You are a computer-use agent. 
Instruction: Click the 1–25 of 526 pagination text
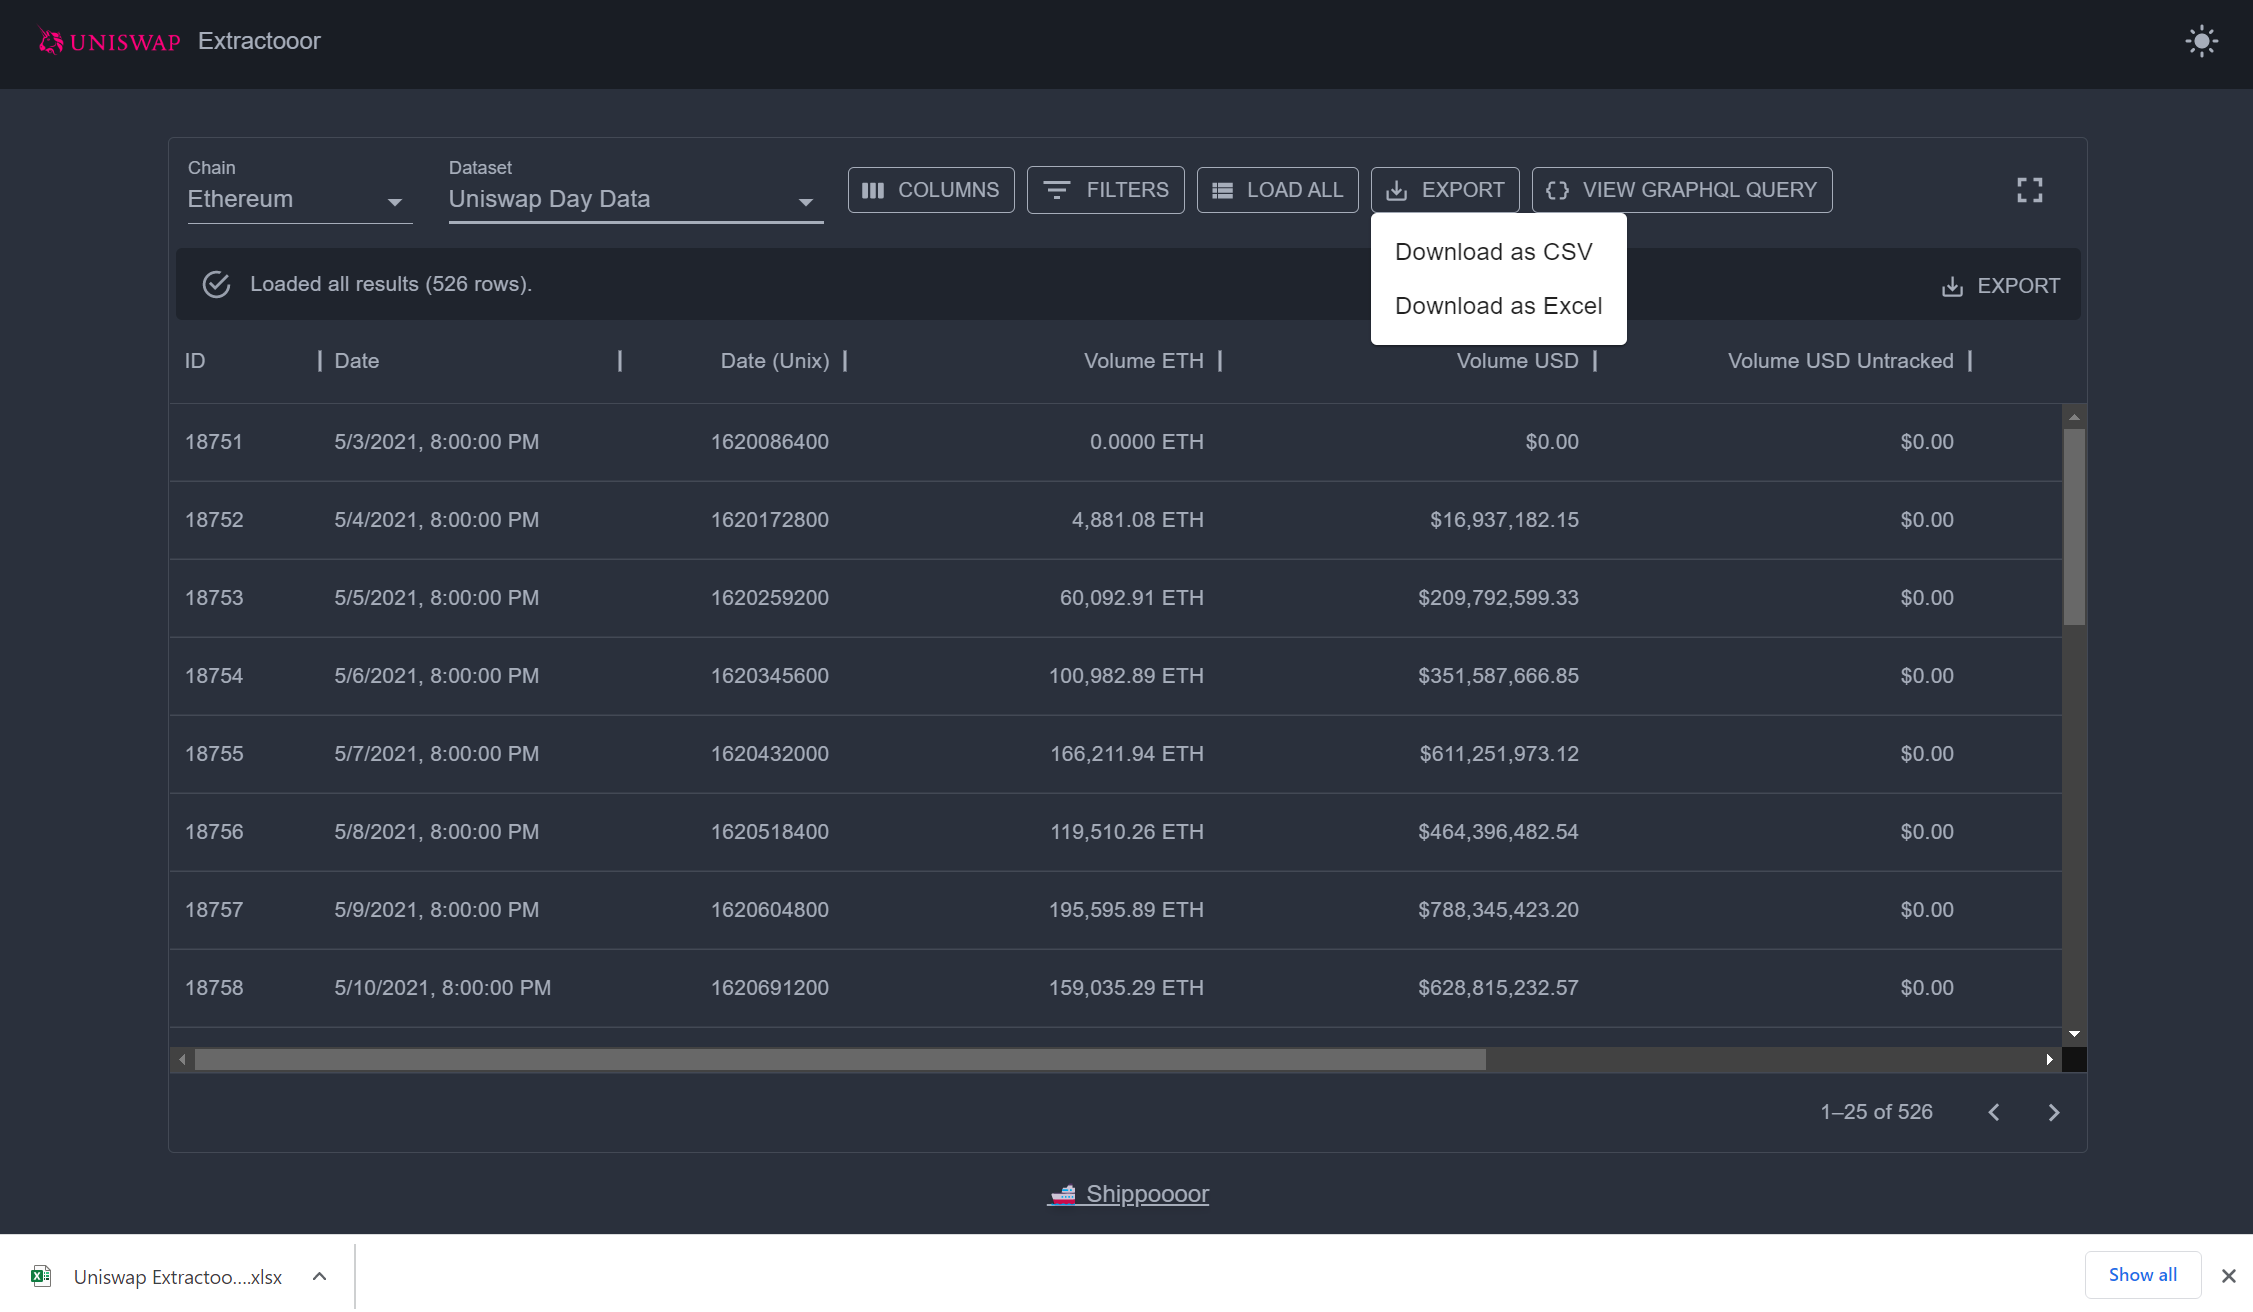coord(1876,1112)
